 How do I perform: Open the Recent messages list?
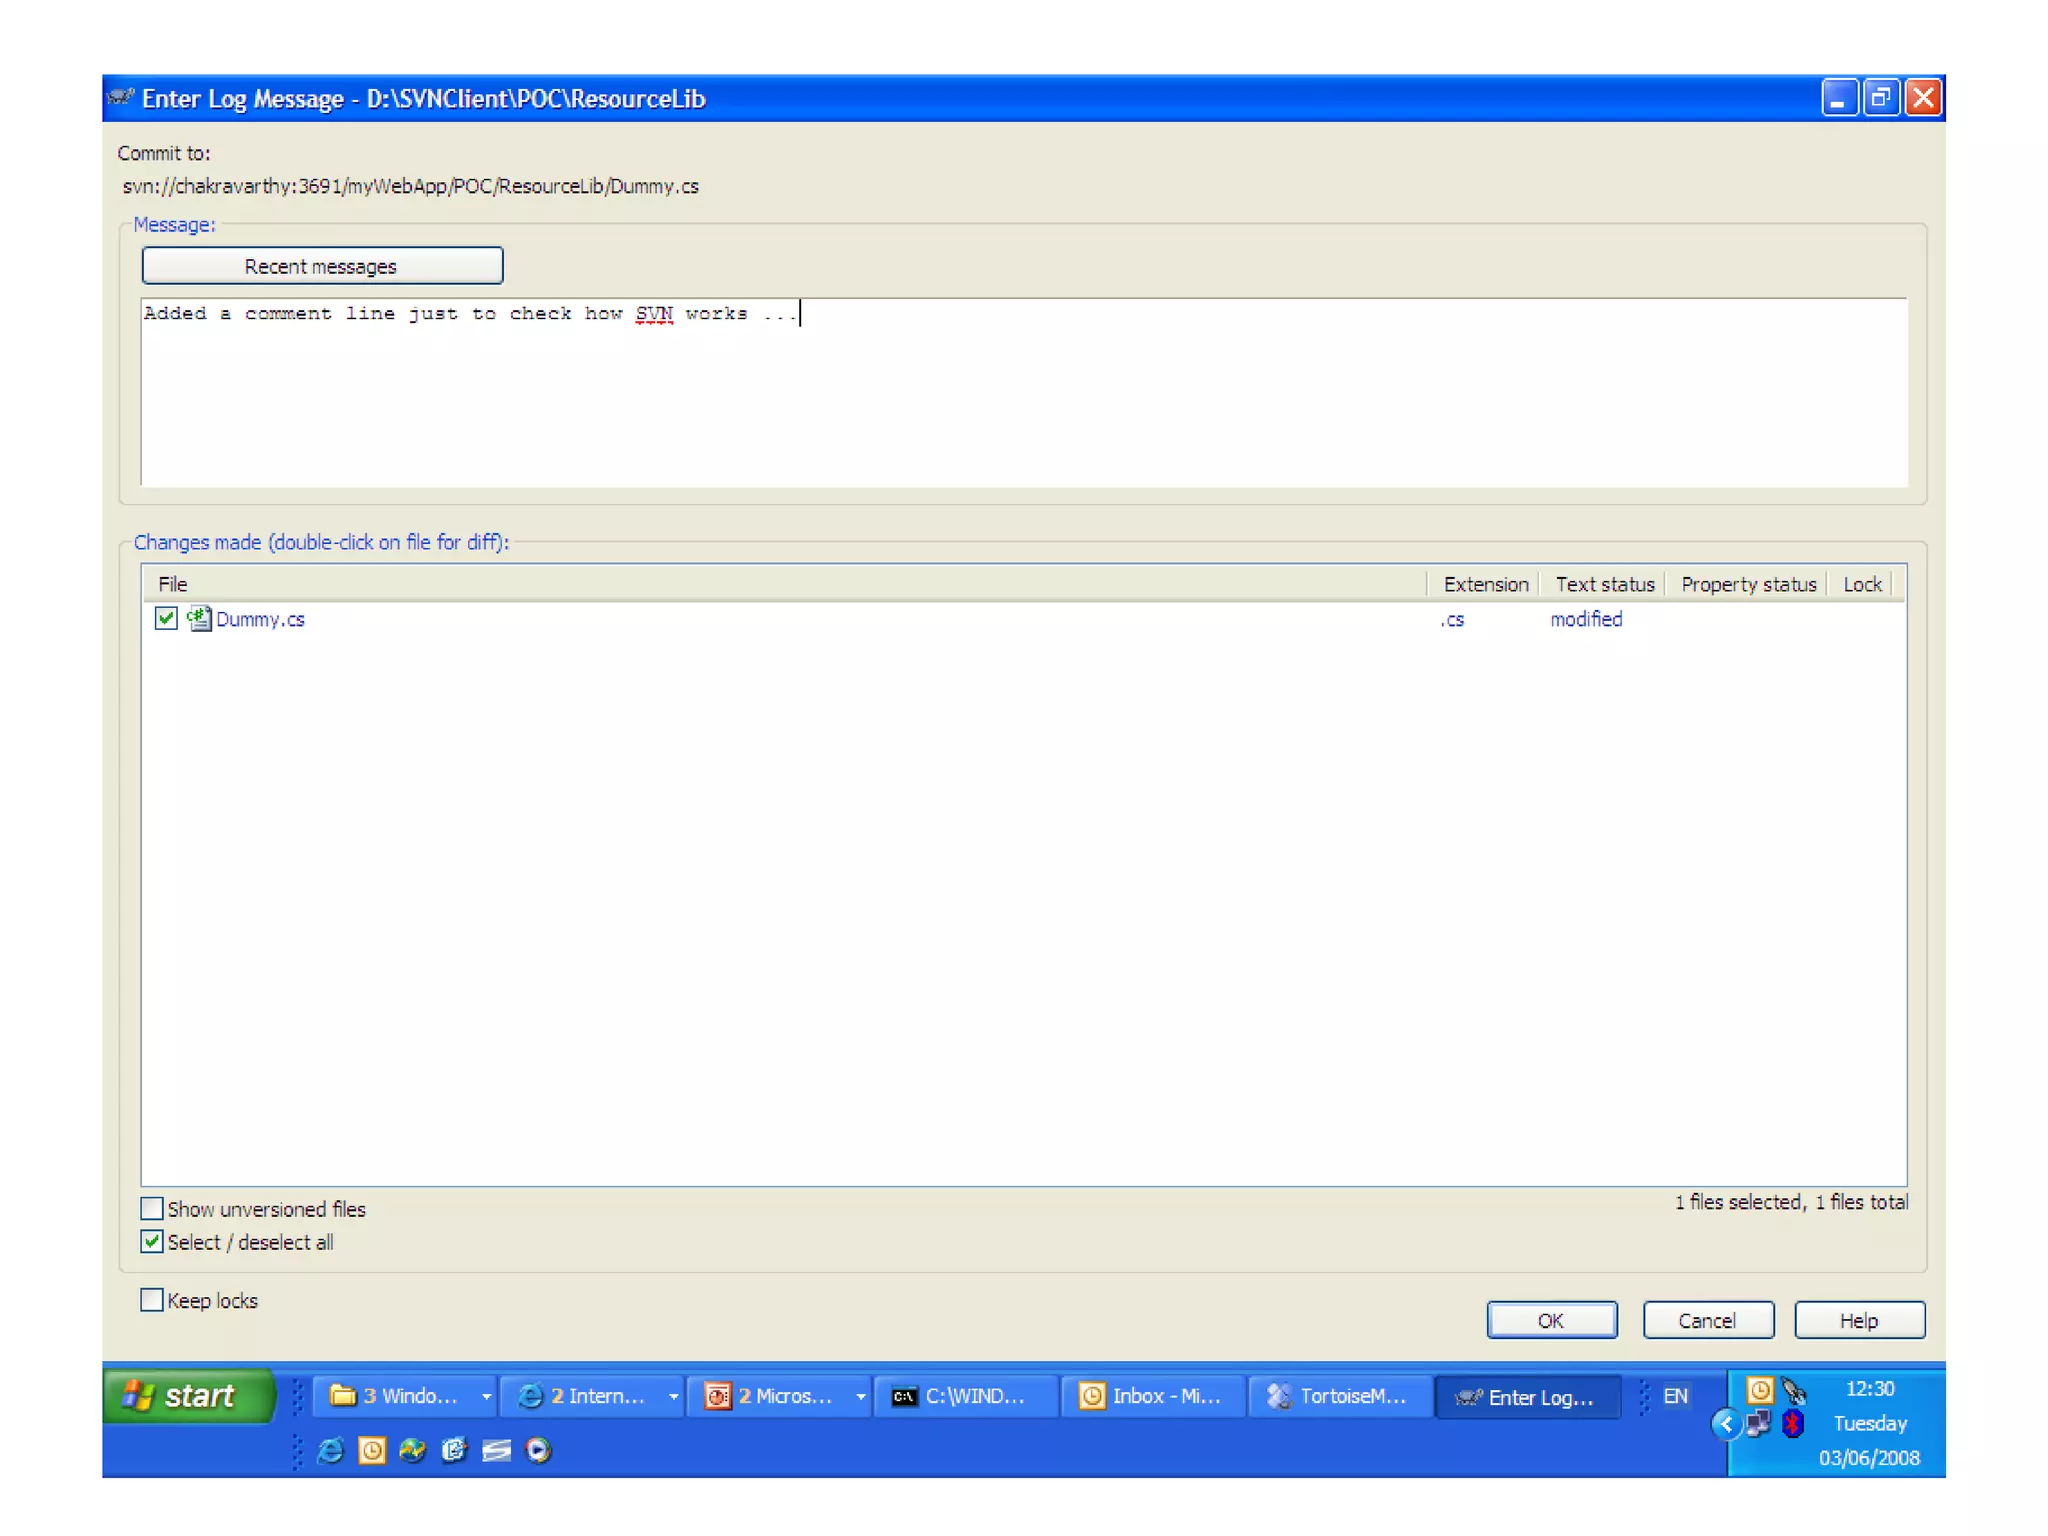coord(321,266)
